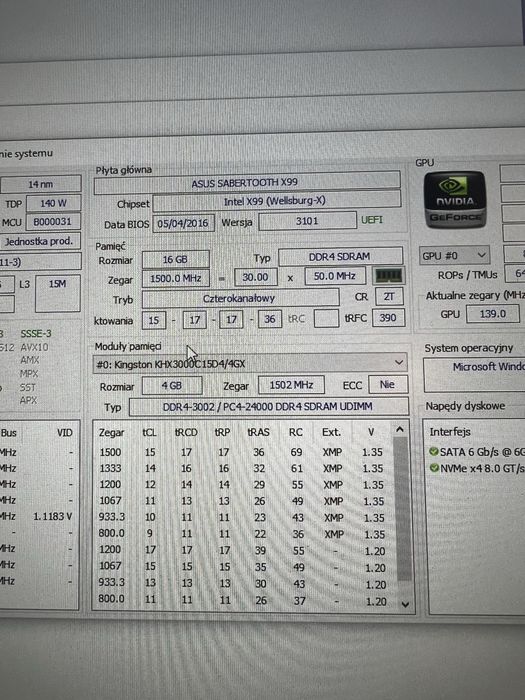Click the Microsoft Windows operating system field
This screenshot has width=525, height=700.
(x=474, y=375)
